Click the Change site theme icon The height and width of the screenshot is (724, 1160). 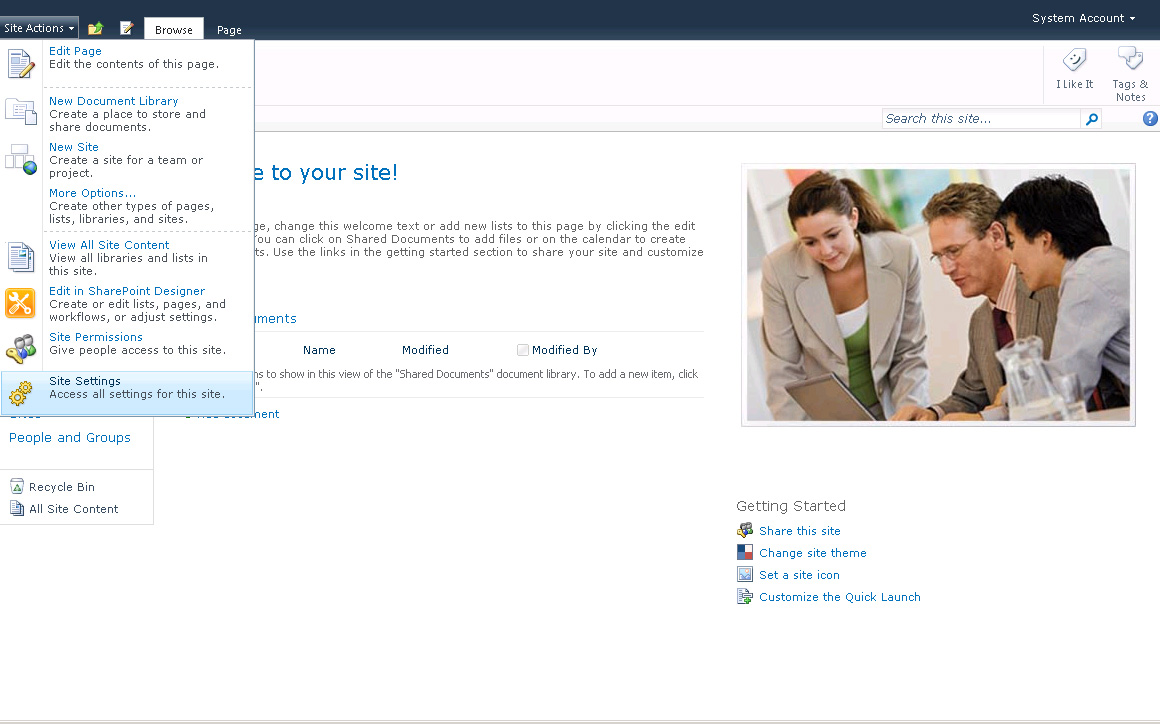click(745, 552)
